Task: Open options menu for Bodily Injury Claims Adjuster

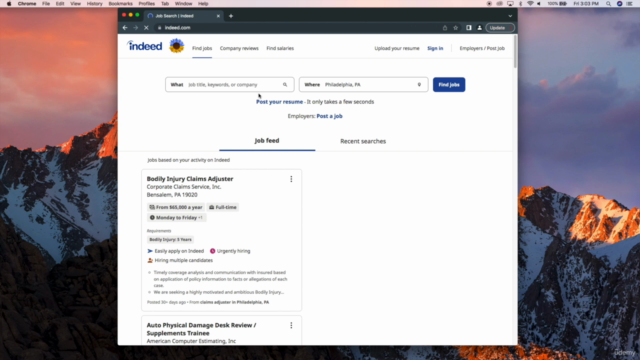Action: click(x=291, y=179)
